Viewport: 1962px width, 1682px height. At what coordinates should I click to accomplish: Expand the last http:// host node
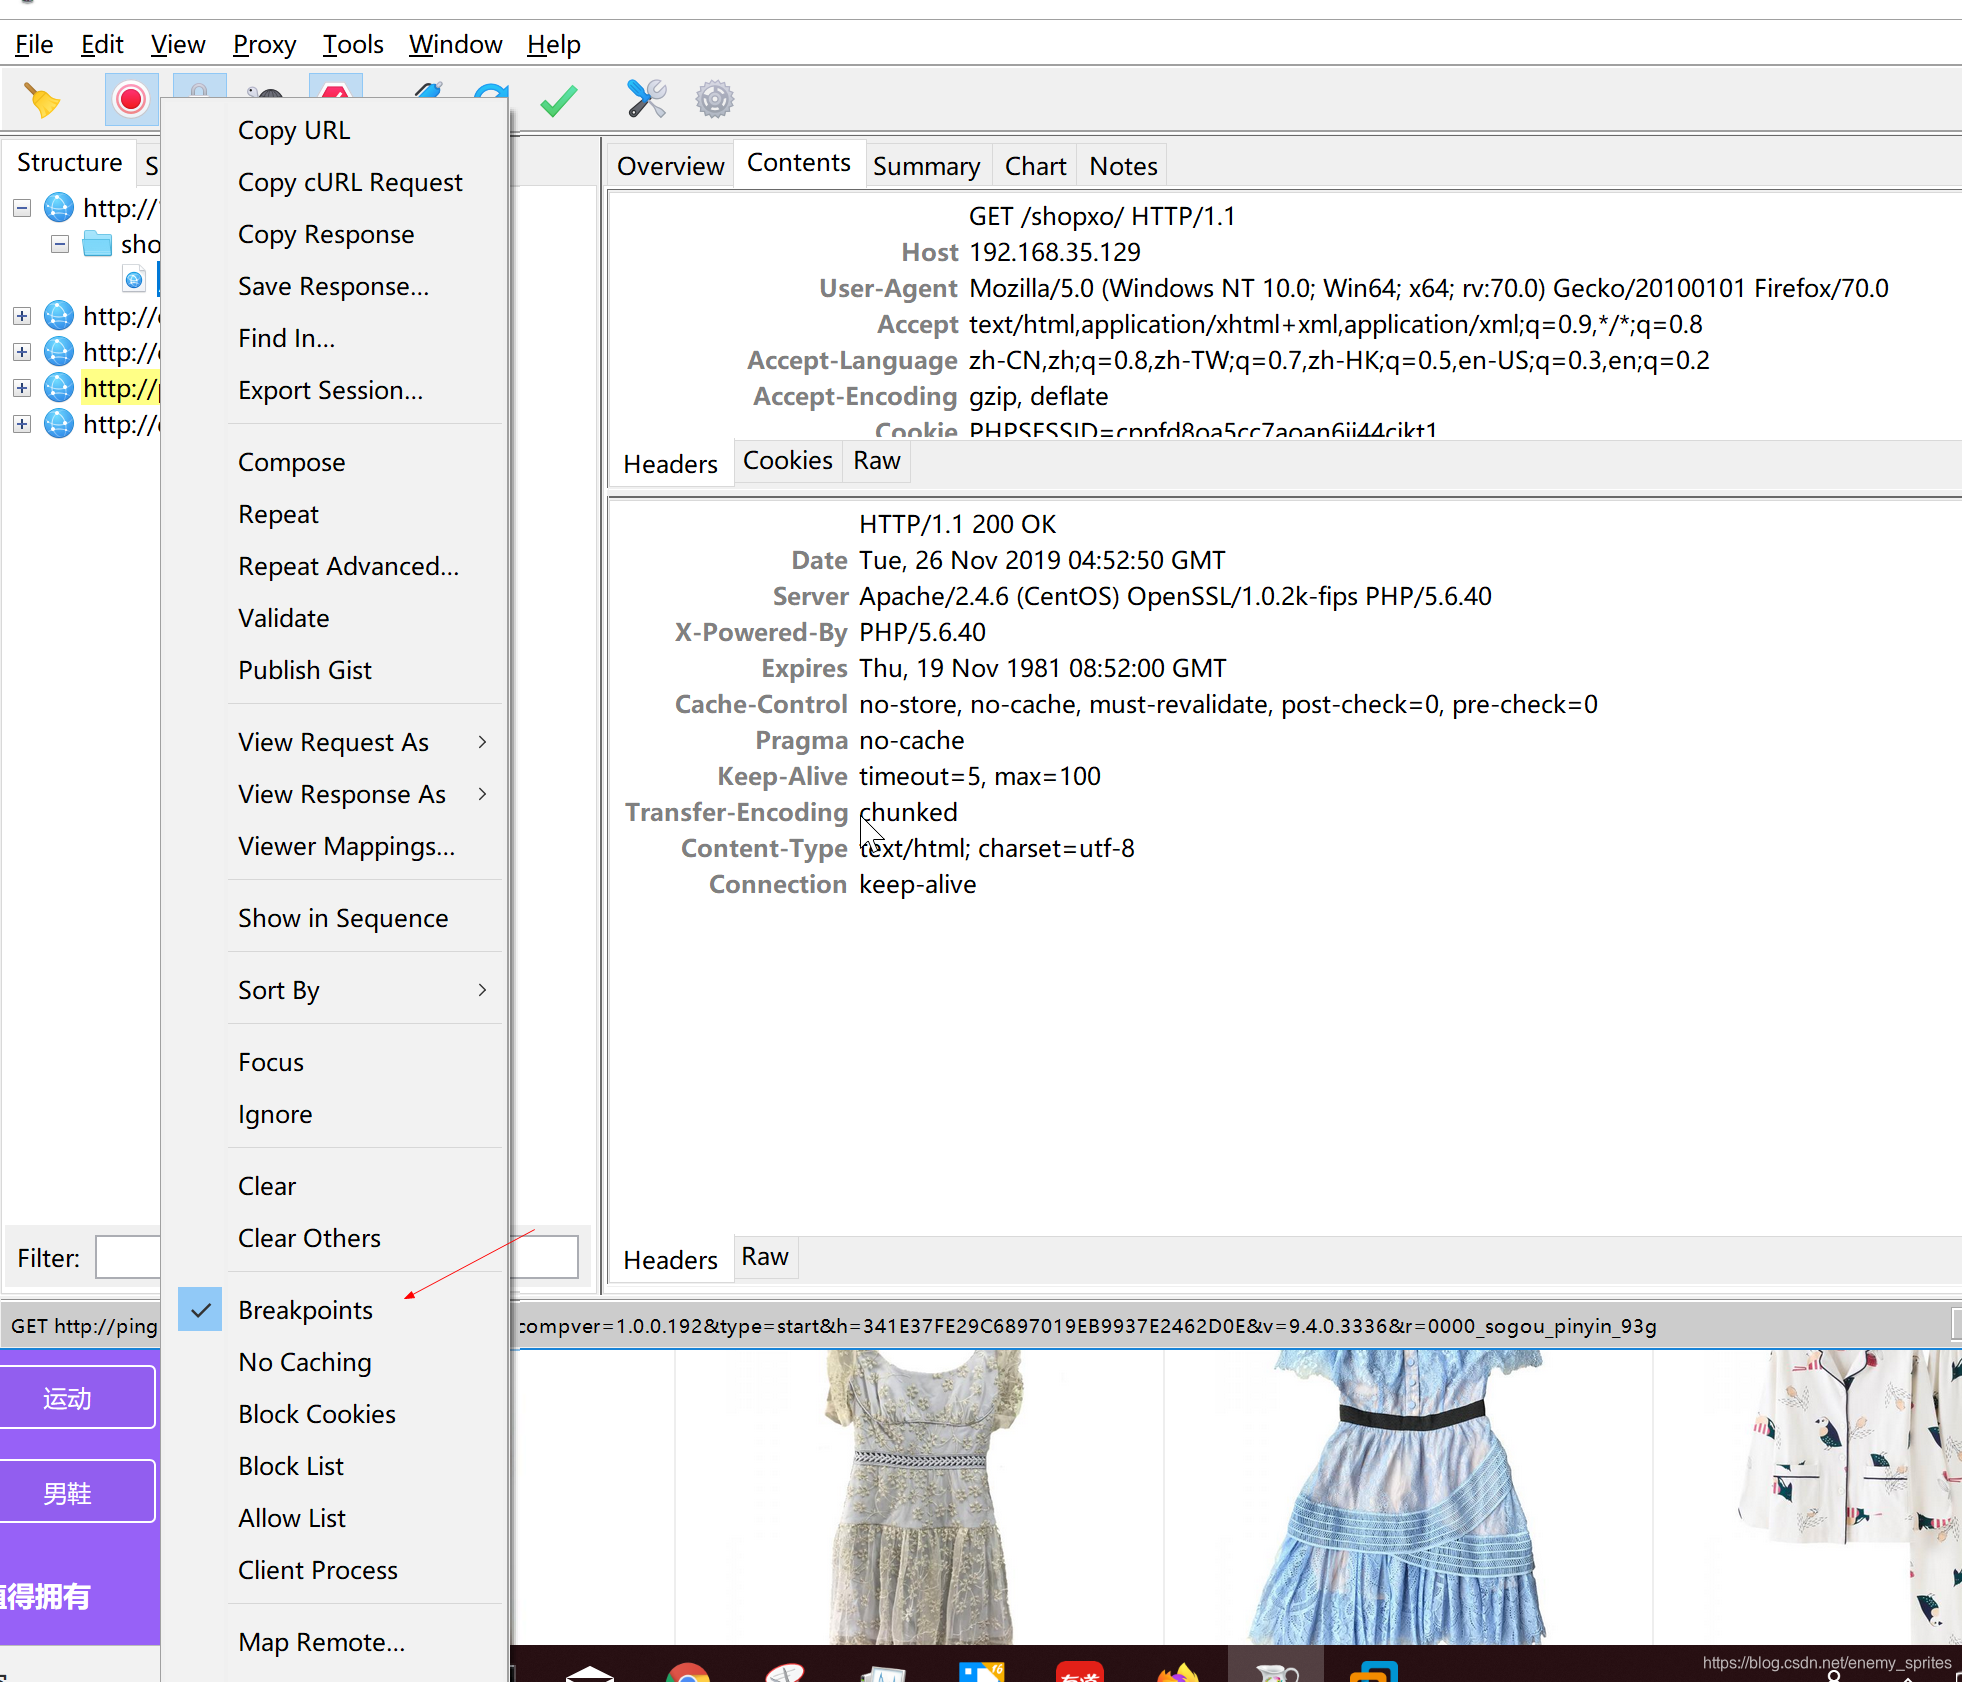[x=22, y=424]
